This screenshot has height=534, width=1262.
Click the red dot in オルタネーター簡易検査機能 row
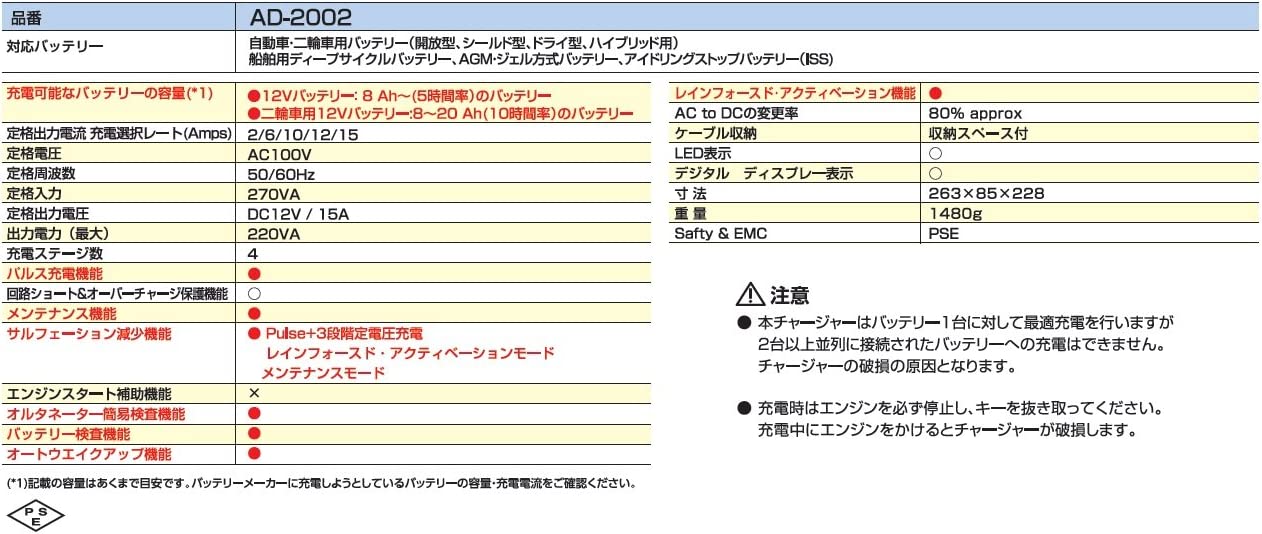click(x=254, y=414)
